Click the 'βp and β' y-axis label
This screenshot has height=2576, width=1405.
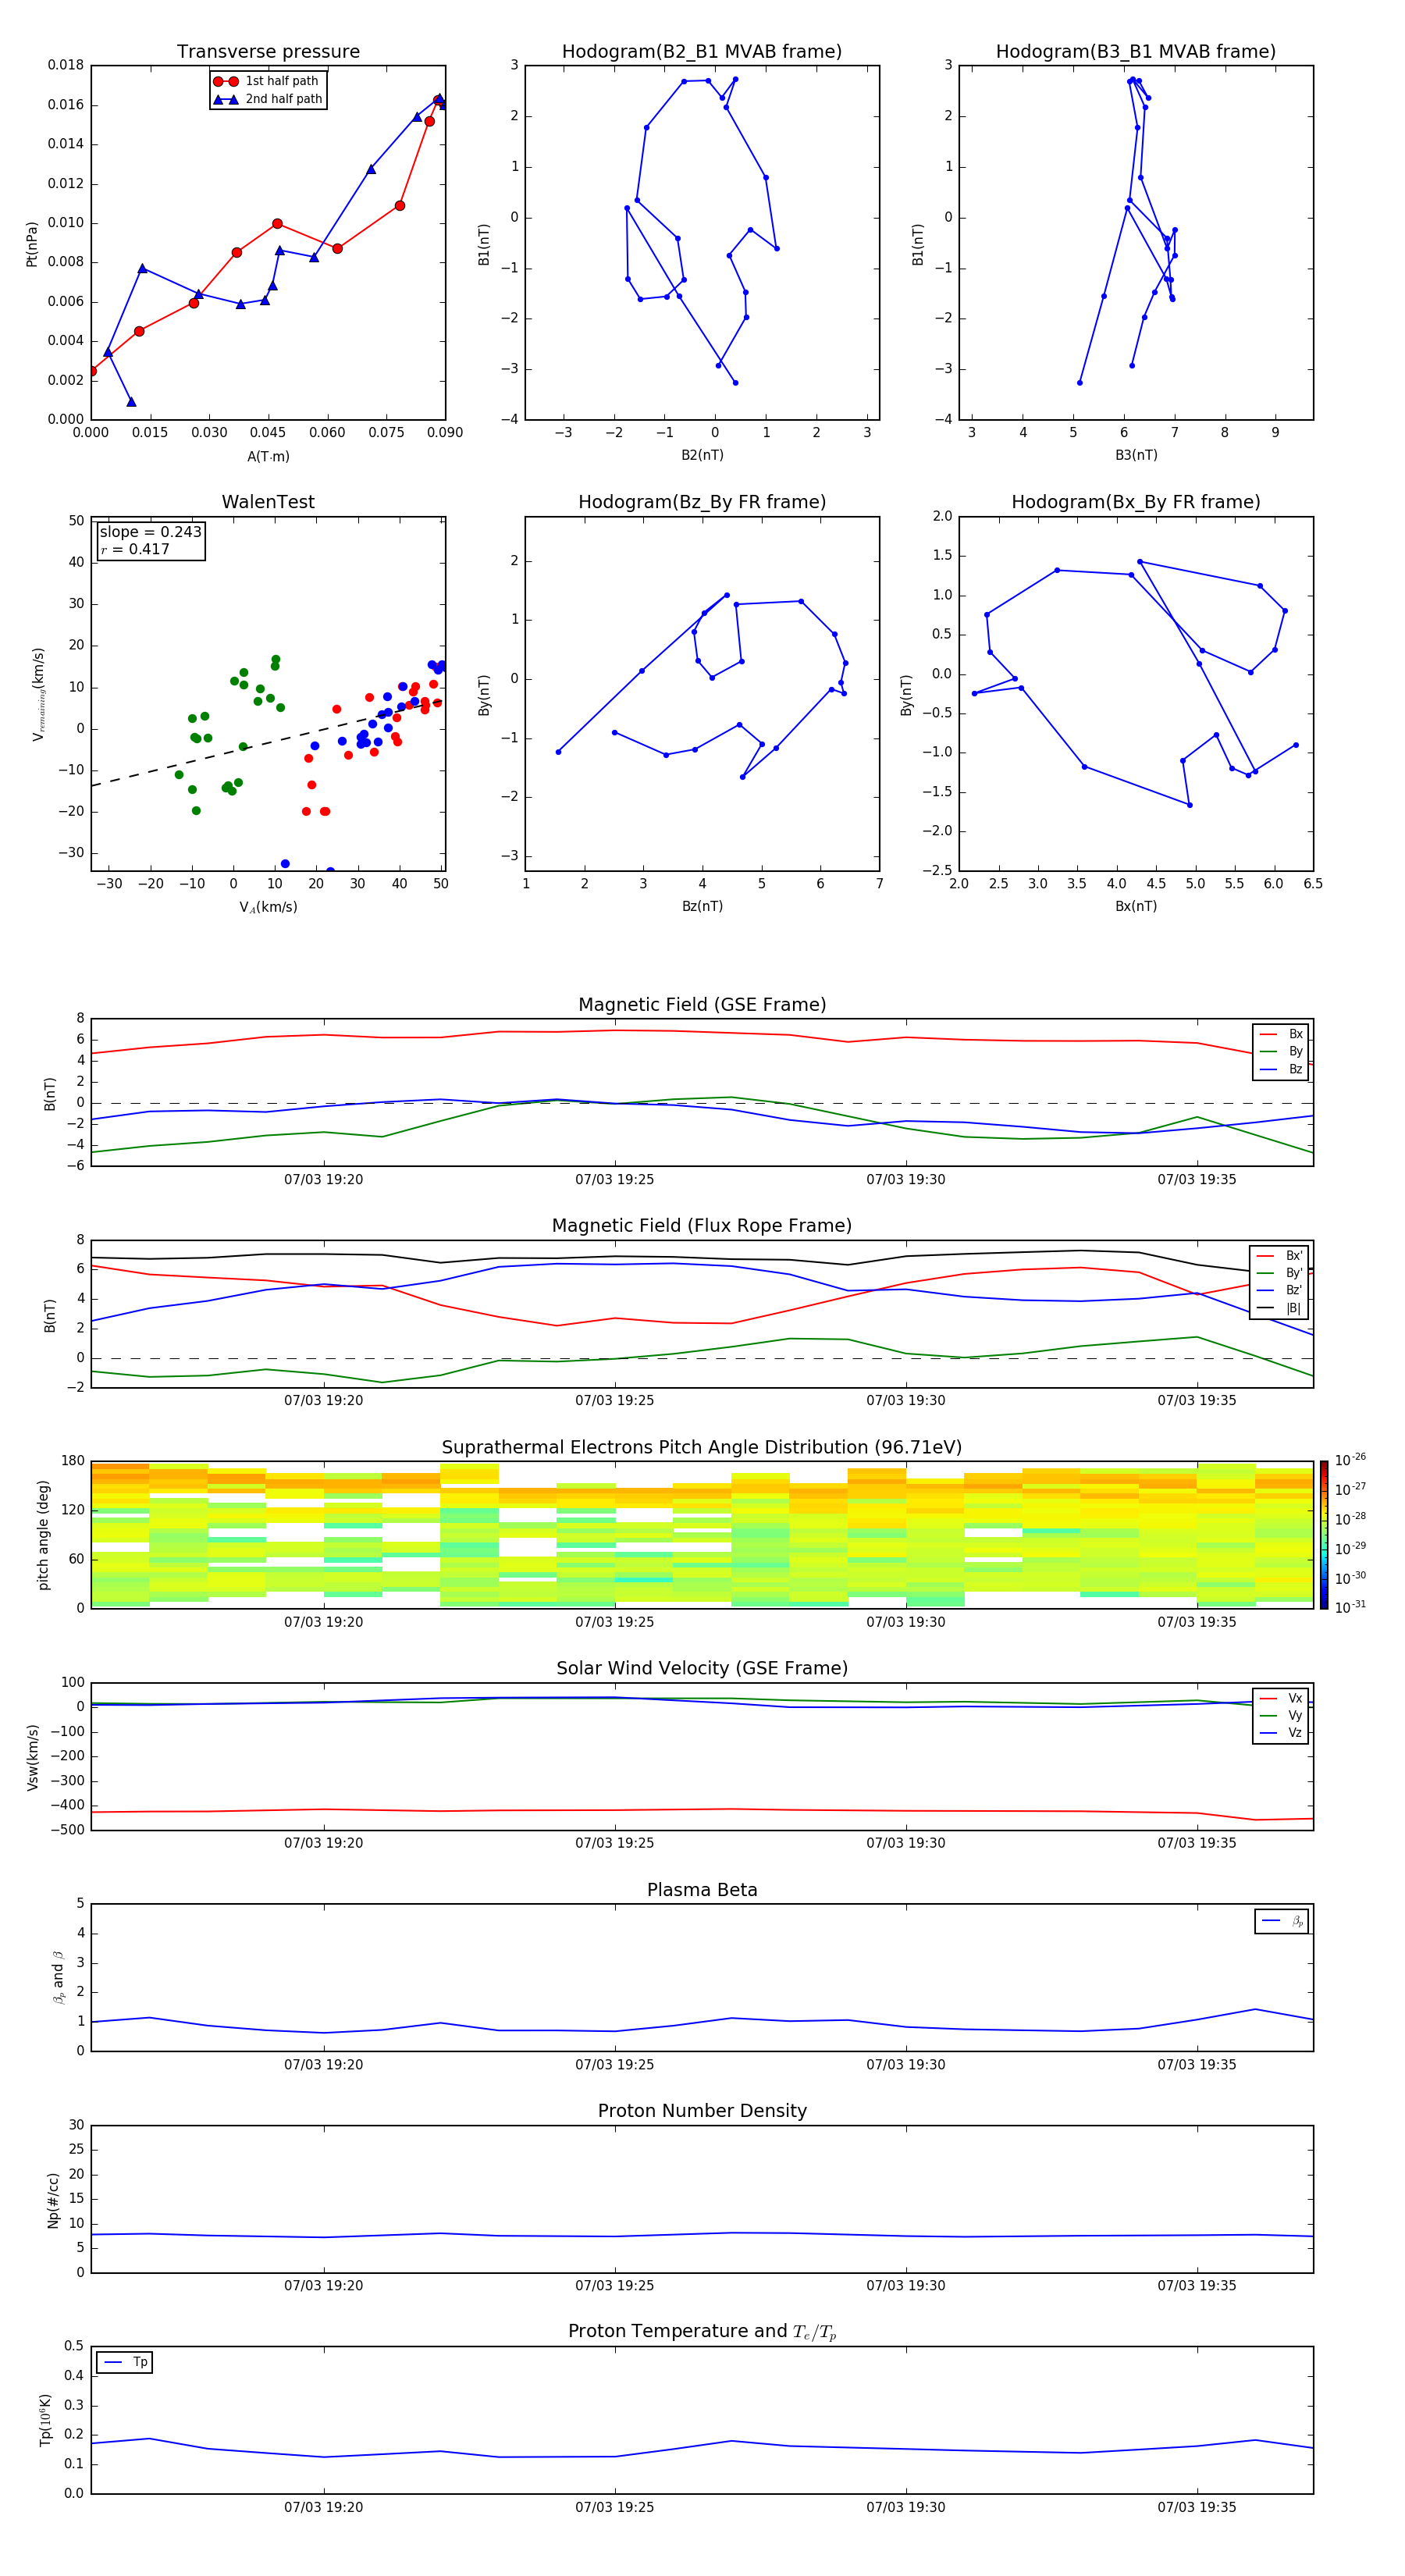(x=58, y=1977)
